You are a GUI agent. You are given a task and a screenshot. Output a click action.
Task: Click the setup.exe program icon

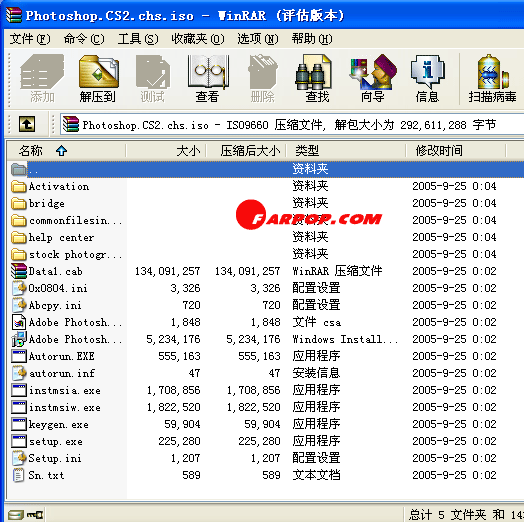click(19, 441)
